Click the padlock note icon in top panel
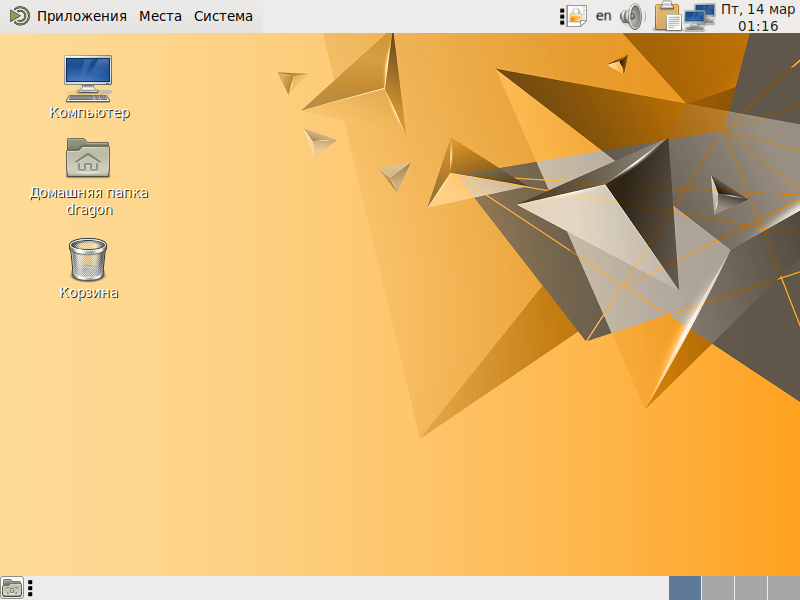800x600 pixels. click(577, 16)
